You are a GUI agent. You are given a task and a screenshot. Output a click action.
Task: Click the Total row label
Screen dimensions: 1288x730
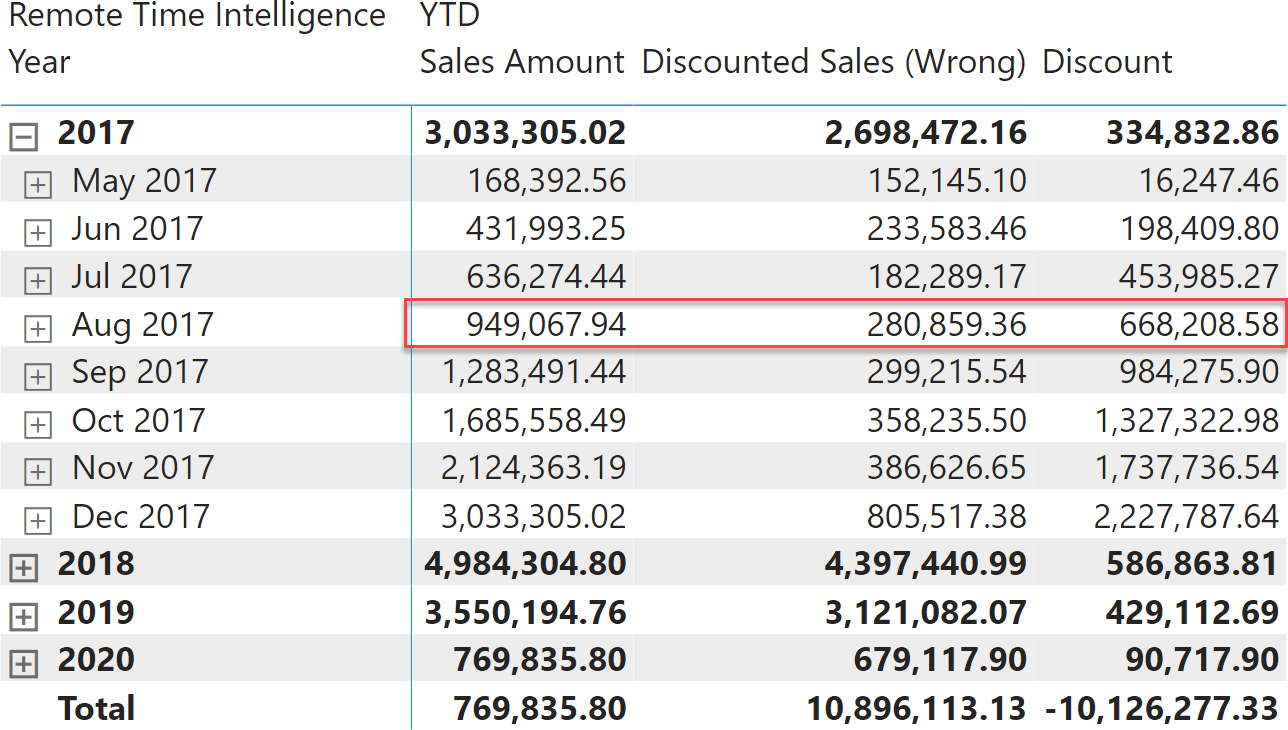coord(96,708)
